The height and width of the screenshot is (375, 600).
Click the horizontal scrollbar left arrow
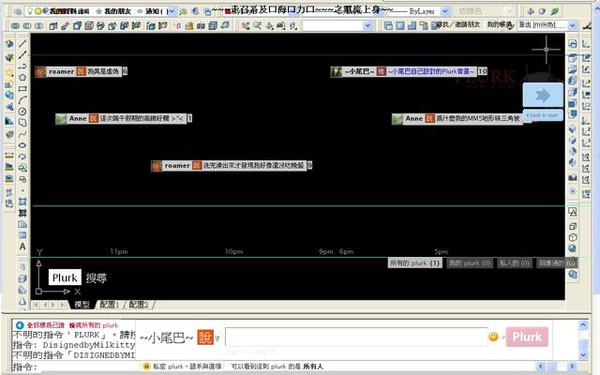coord(541,366)
